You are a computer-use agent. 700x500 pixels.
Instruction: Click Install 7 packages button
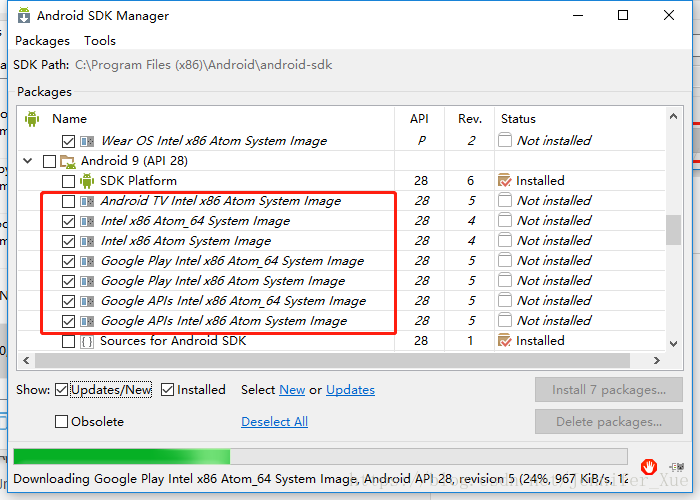(x=609, y=390)
